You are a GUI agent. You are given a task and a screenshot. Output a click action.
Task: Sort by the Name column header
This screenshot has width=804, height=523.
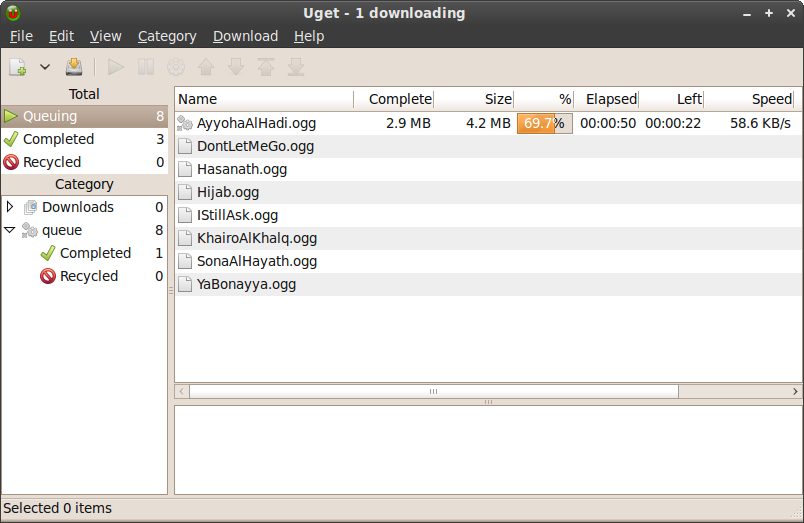(x=264, y=99)
